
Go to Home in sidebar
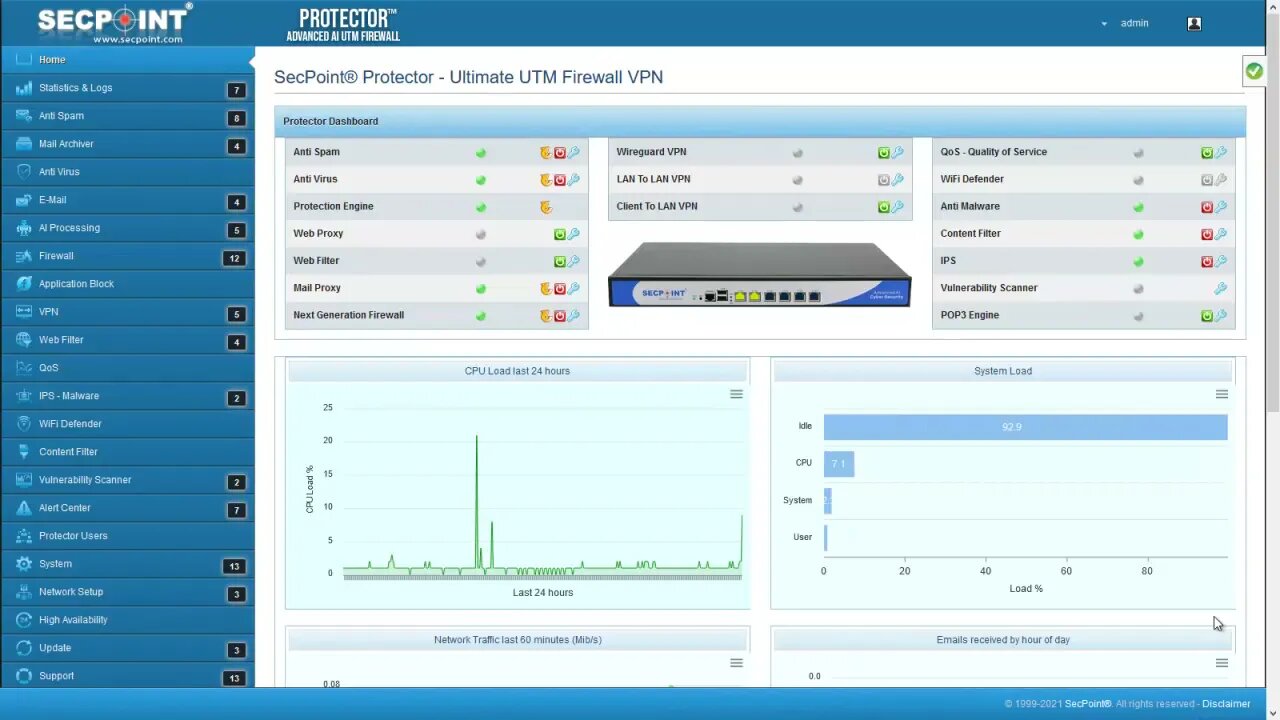128,60
